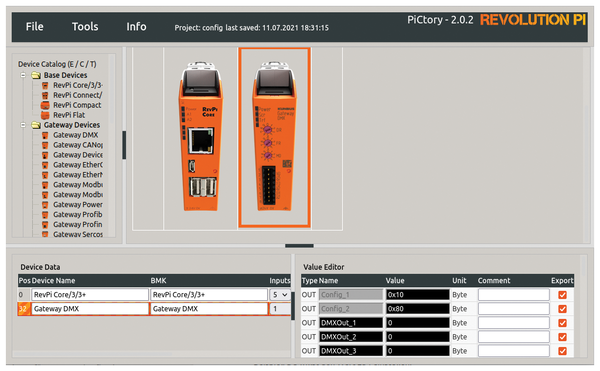Click the DMXOut_3 comment field
Image resolution: width=600 pixels, height=371 pixels.
[514, 351]
